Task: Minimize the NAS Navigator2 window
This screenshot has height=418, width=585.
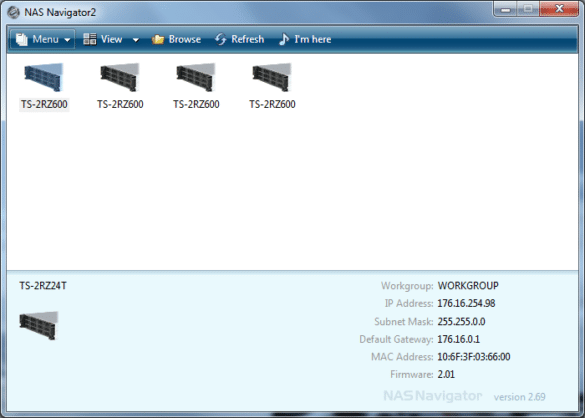Action: (x=506, y=9)
